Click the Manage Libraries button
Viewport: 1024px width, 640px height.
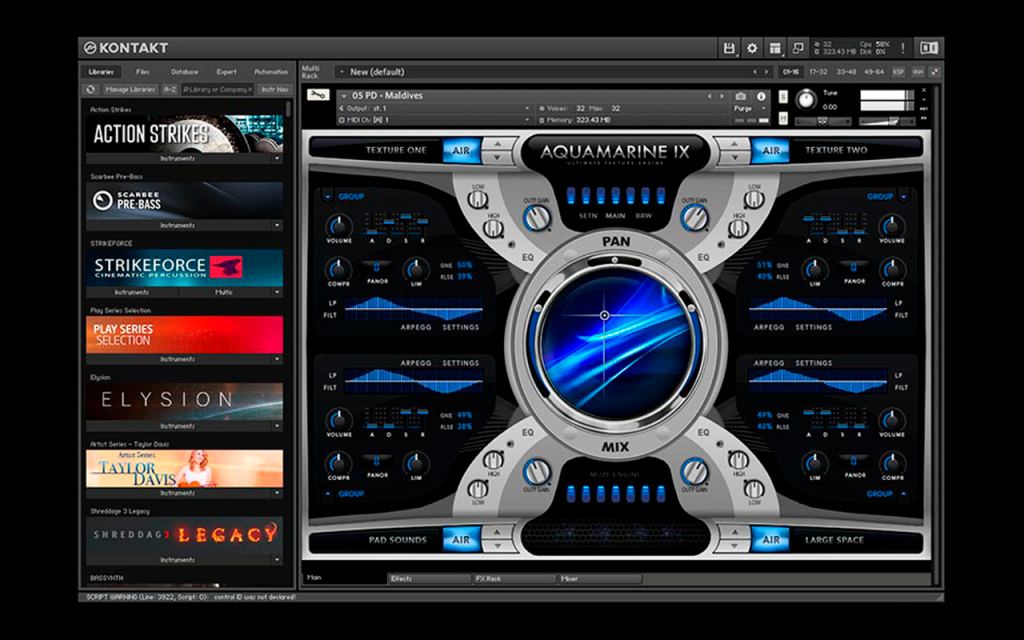(130, 89)
